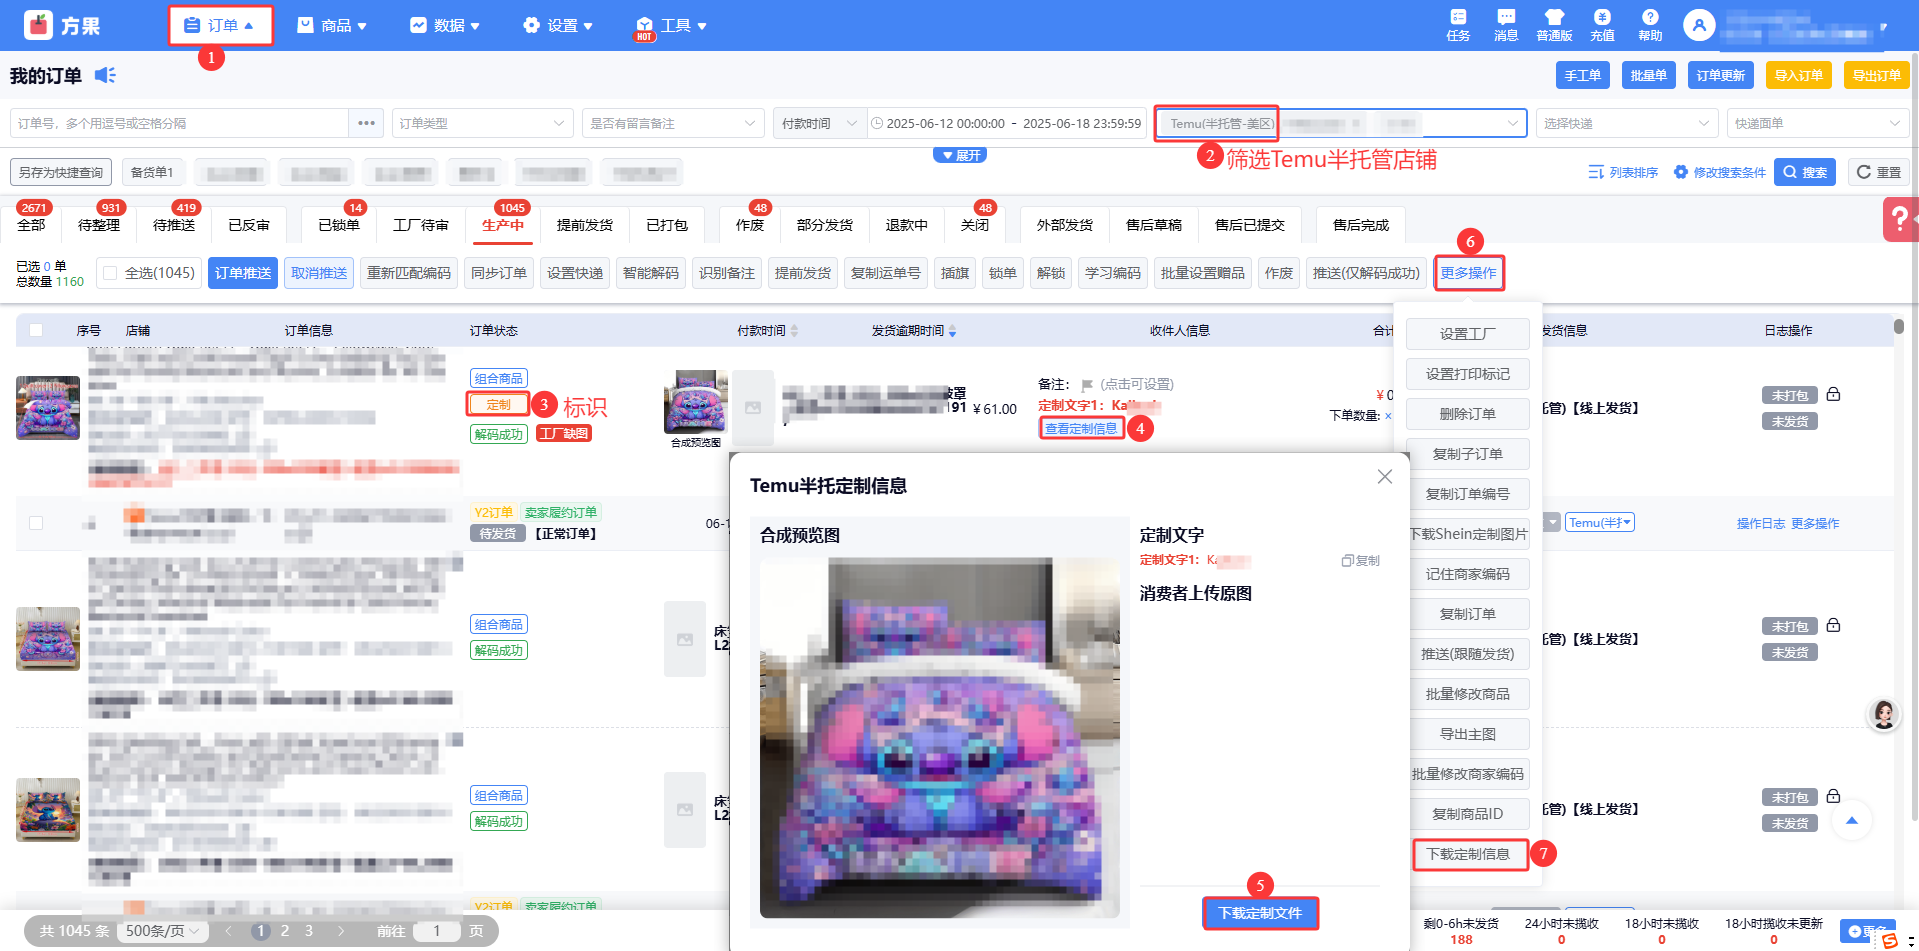1919x951 pixels.
Task: Open the customer service avatar chat
Action: 1884,714
